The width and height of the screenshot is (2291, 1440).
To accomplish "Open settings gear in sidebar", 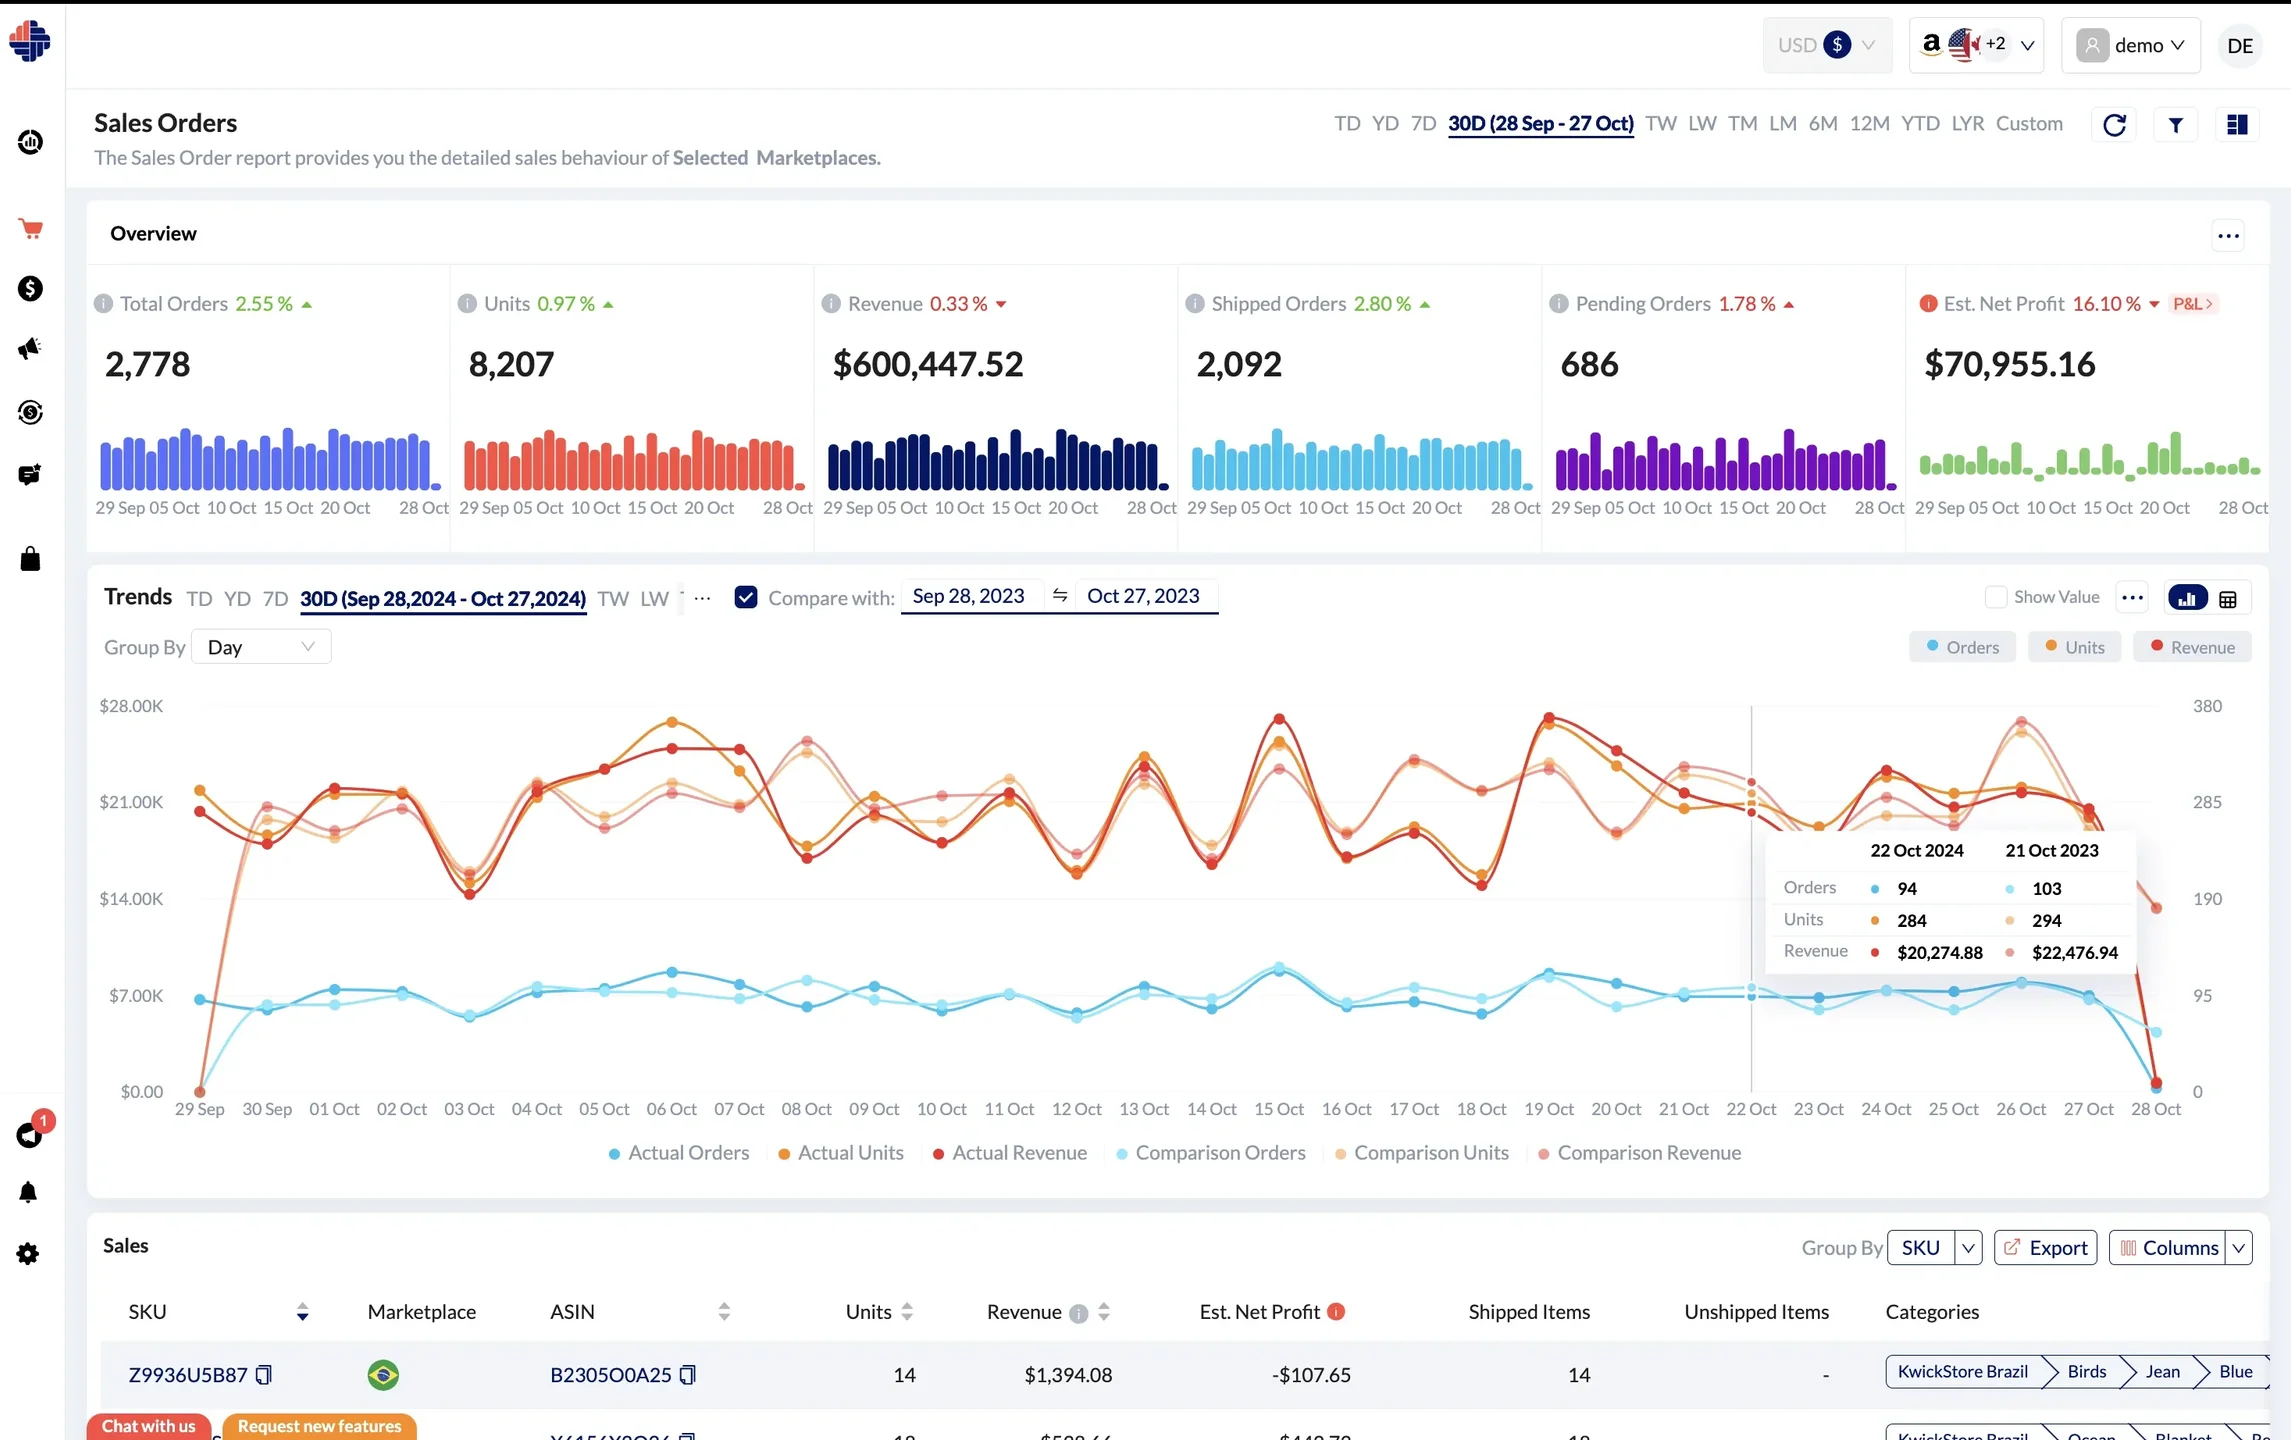I will (28, 1254).
